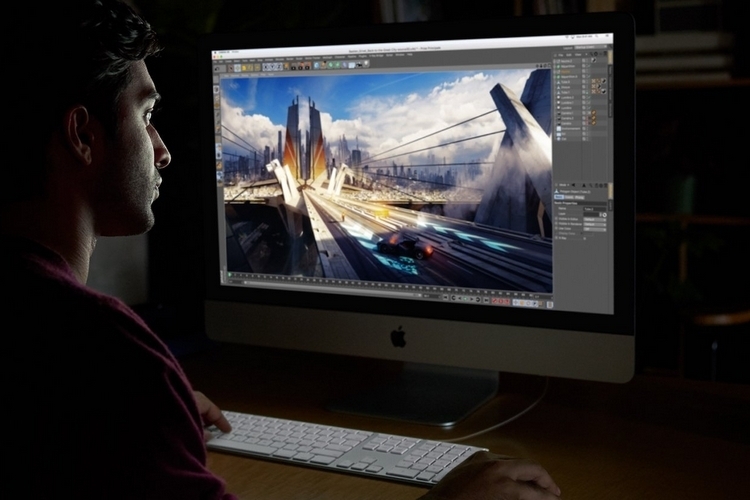The height and width of the screenshot is (500, 750).
Task: Click the Name field in Basic Properties
Action: point(596,207)
